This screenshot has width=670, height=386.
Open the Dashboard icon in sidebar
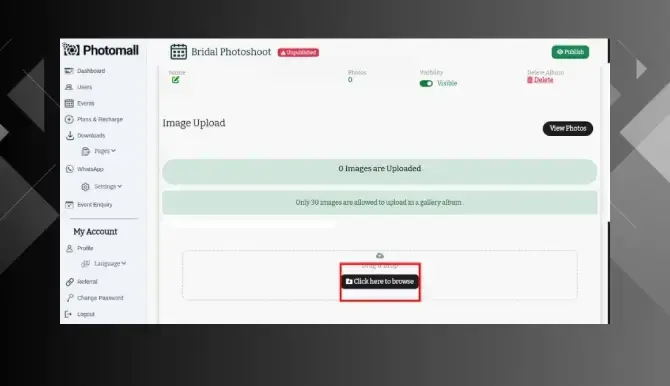[x=69, y=71]
